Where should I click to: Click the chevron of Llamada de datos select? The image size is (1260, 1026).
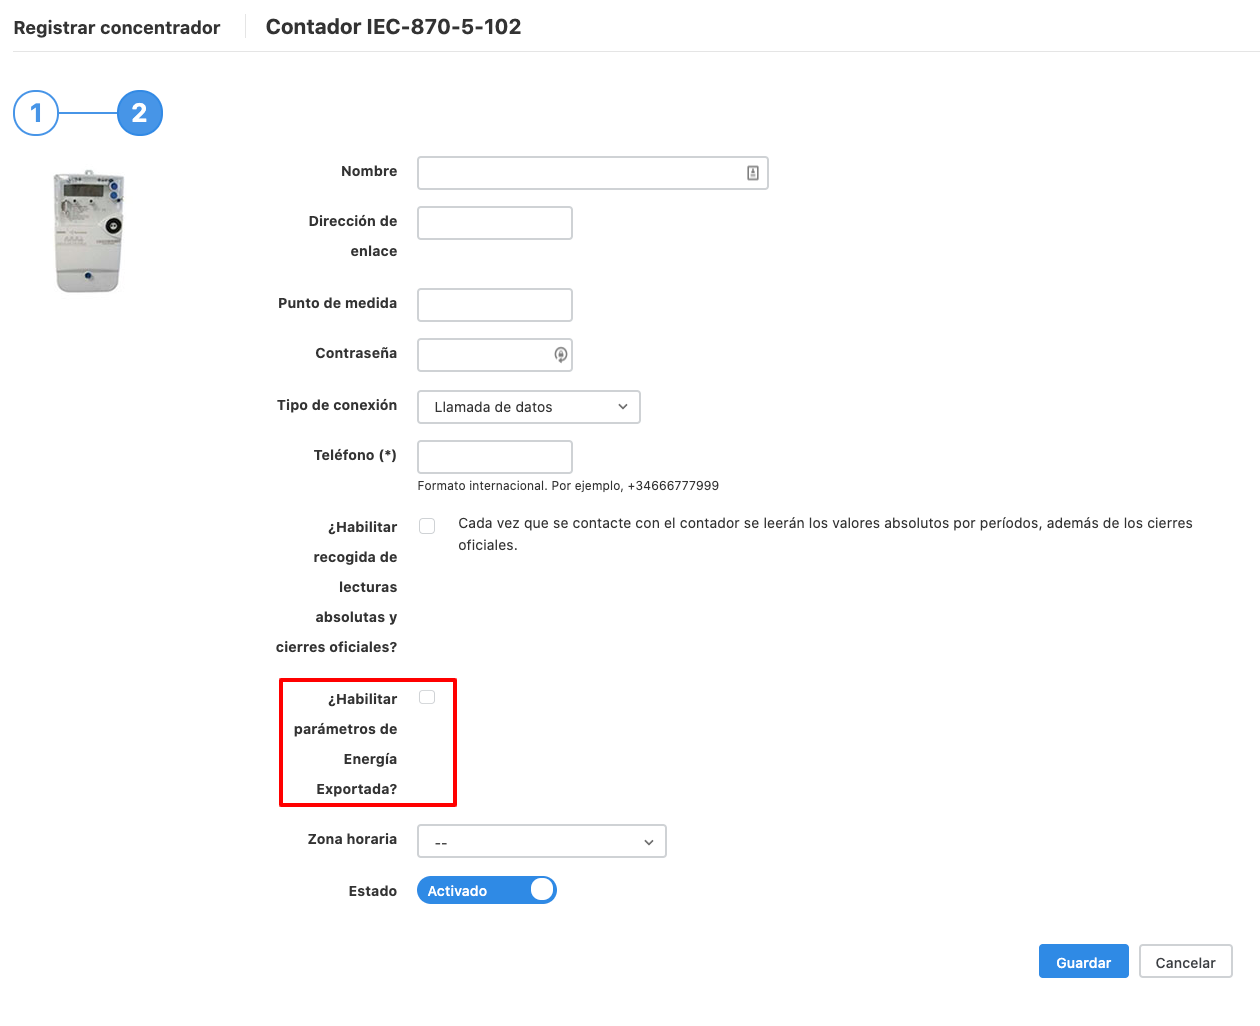[623, 407]
